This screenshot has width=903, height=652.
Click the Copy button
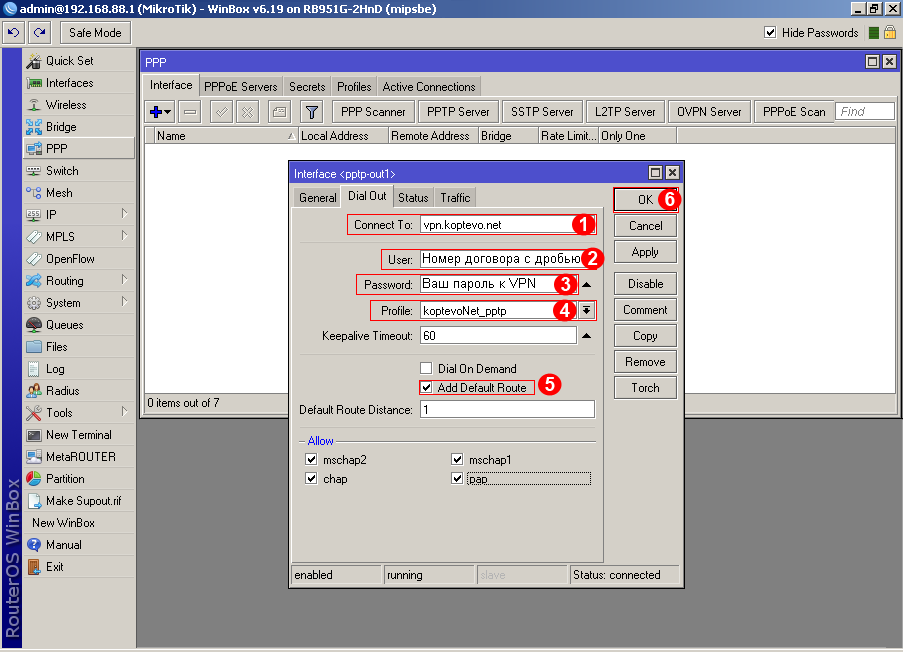(x=645, y=336)
